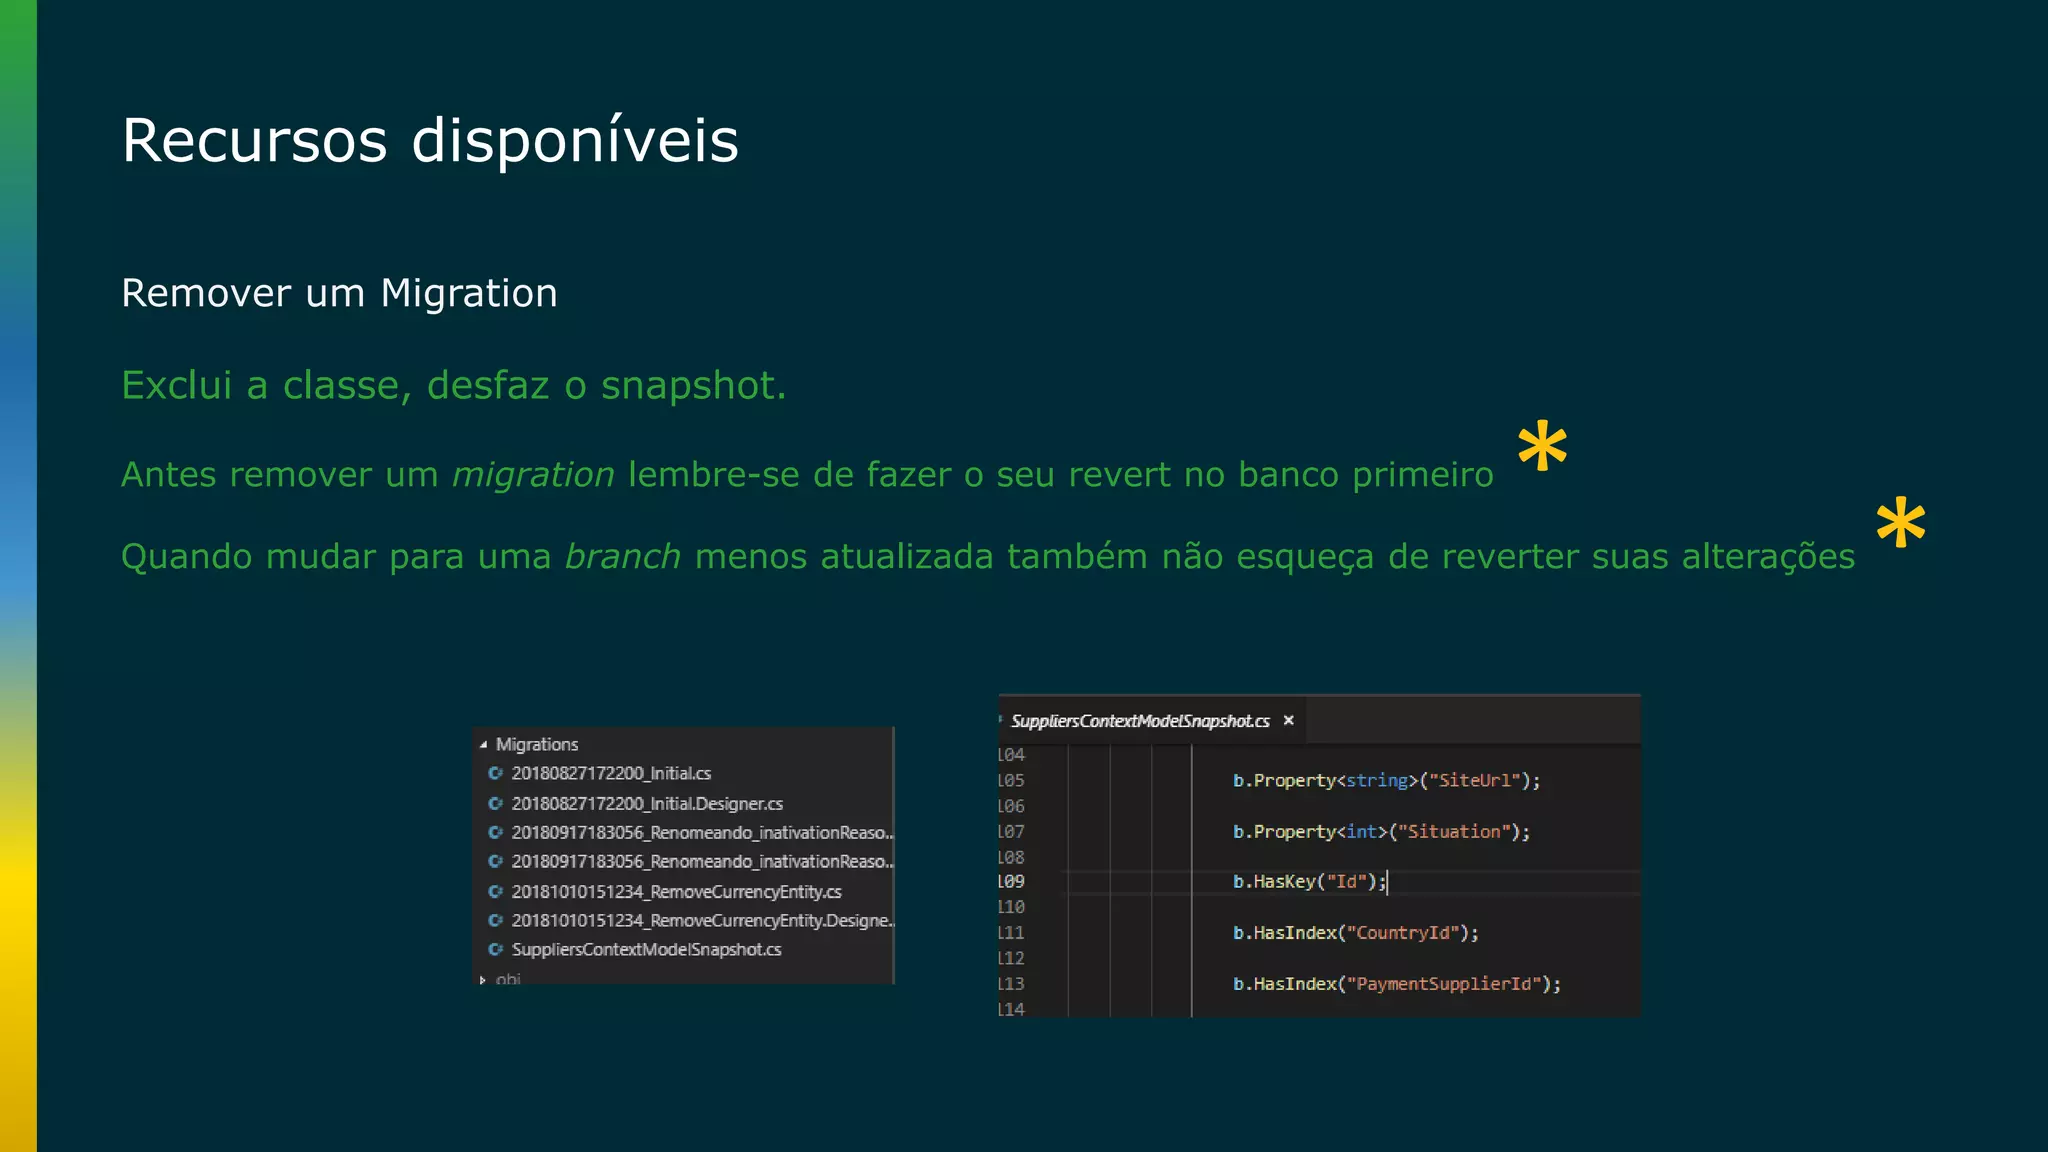This screenshot has width=2048, height=1152.
Task: Click the HasIndex("PaymentSupplierId") code line
Action: tap(1396, 983)
